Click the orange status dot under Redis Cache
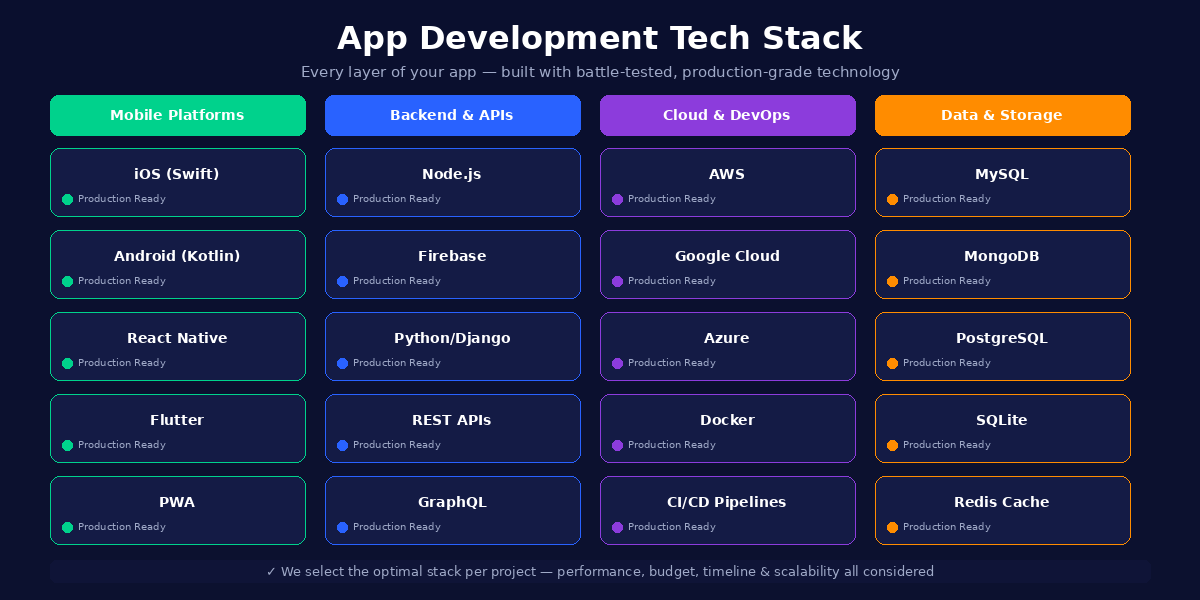This screenshot has width=1200, height=600. [x=893, y=527]
